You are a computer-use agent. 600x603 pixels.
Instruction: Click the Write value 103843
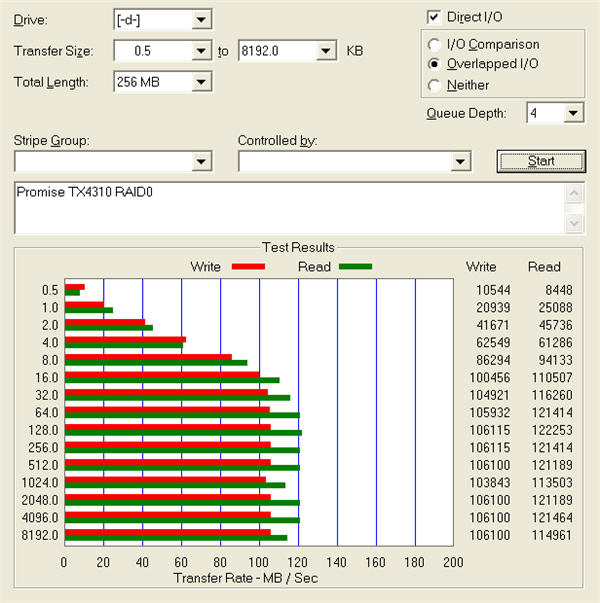coord(490,483)
